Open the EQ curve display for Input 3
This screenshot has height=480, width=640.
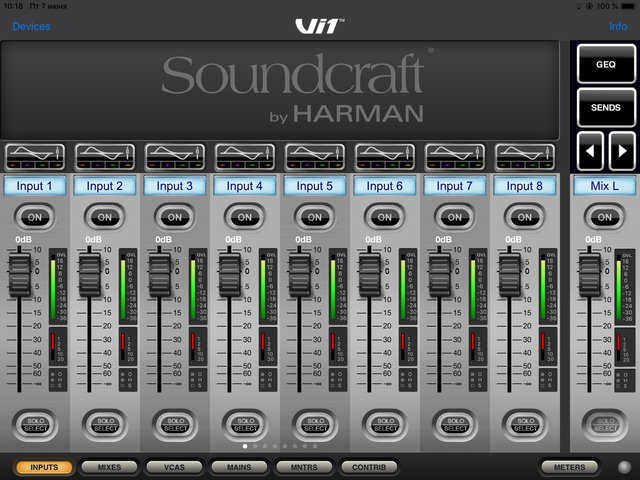[175, 157]
